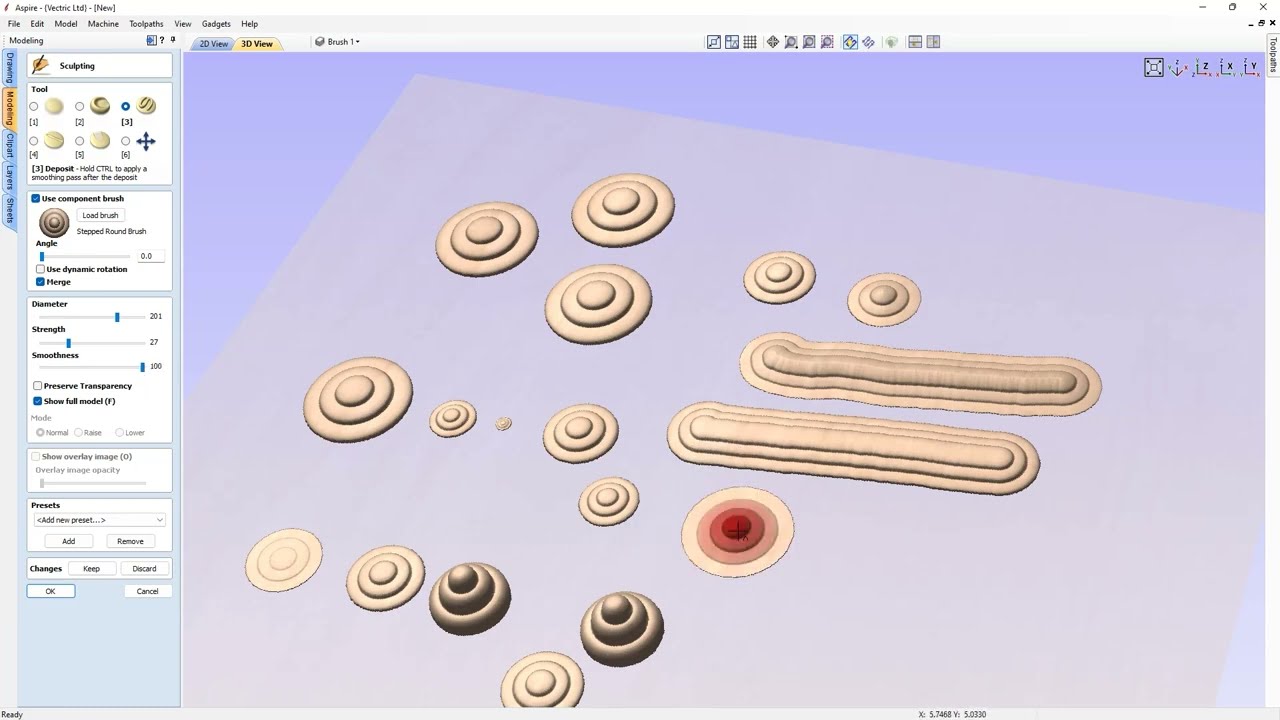Enable Use dynamic rotation checkbox
1280x720 pixels.
coord(40,269)
